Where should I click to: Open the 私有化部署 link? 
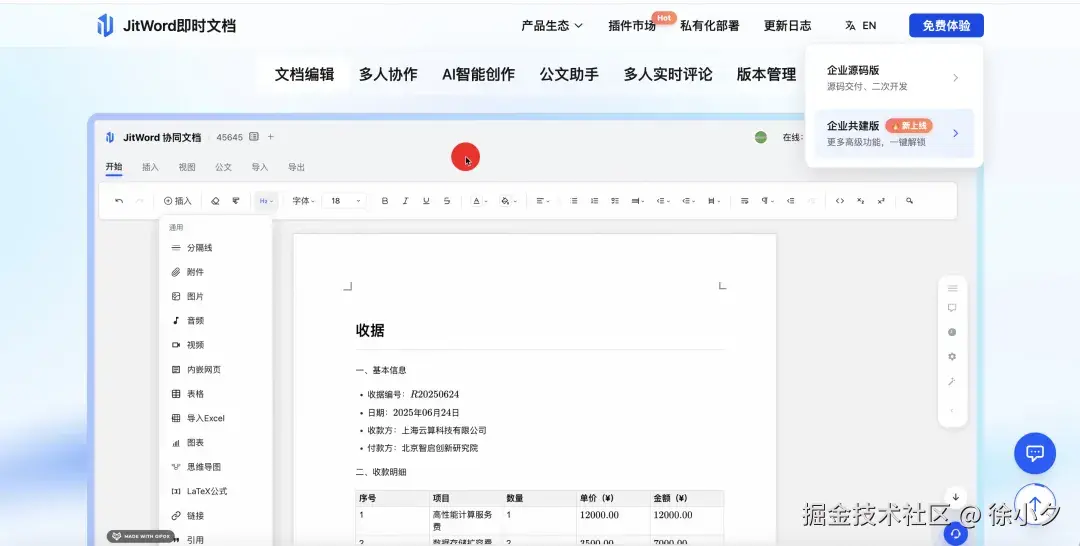(709, 26)
